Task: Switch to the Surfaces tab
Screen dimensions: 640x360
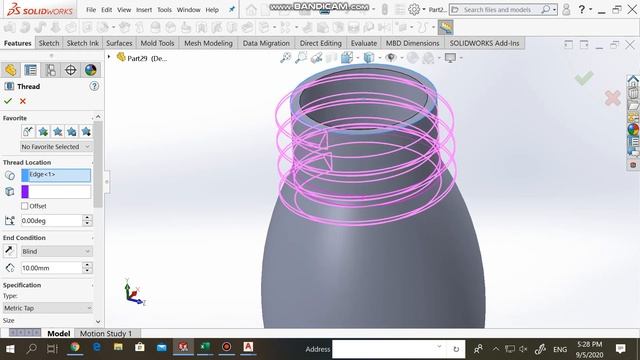Action: [x=119, y=43]
